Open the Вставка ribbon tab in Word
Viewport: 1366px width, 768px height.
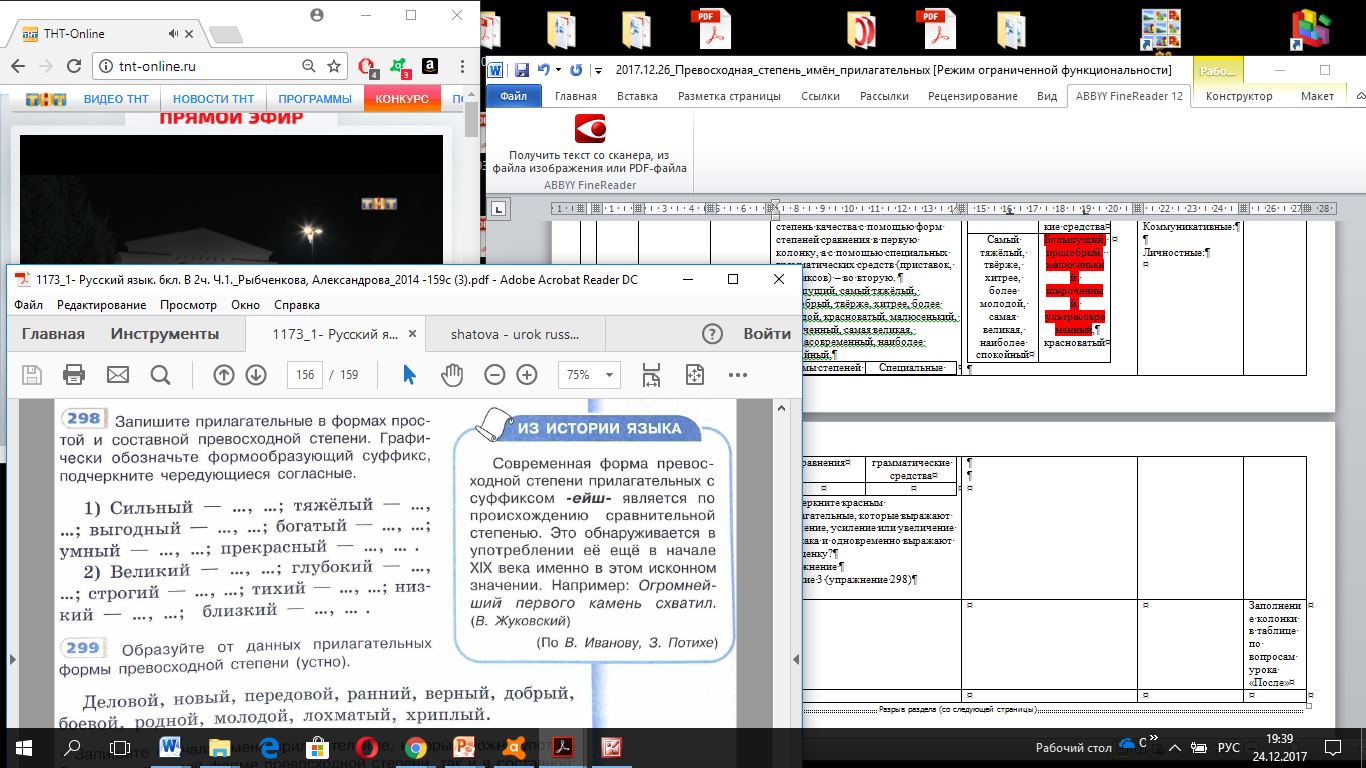(x=637, y=96)
